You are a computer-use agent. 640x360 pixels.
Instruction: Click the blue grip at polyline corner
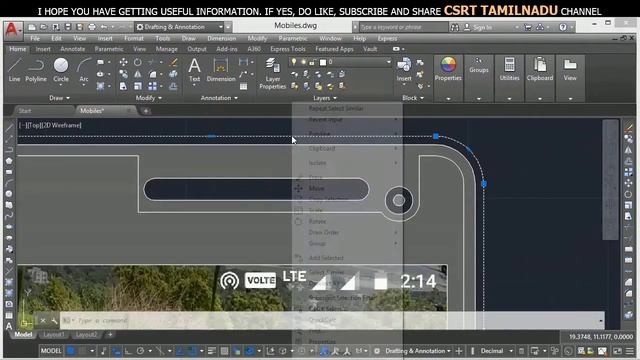point(436,136)
